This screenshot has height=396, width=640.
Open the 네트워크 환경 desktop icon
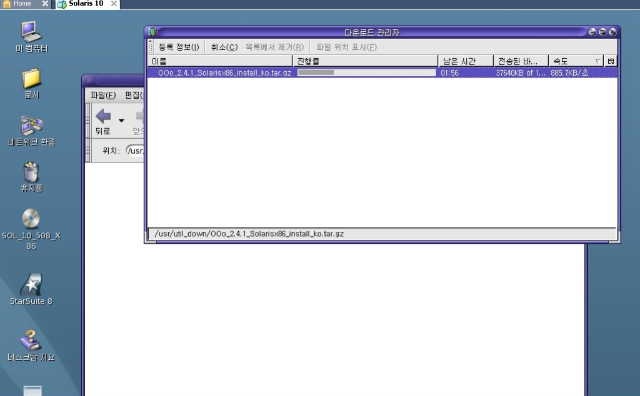[31, 125]
